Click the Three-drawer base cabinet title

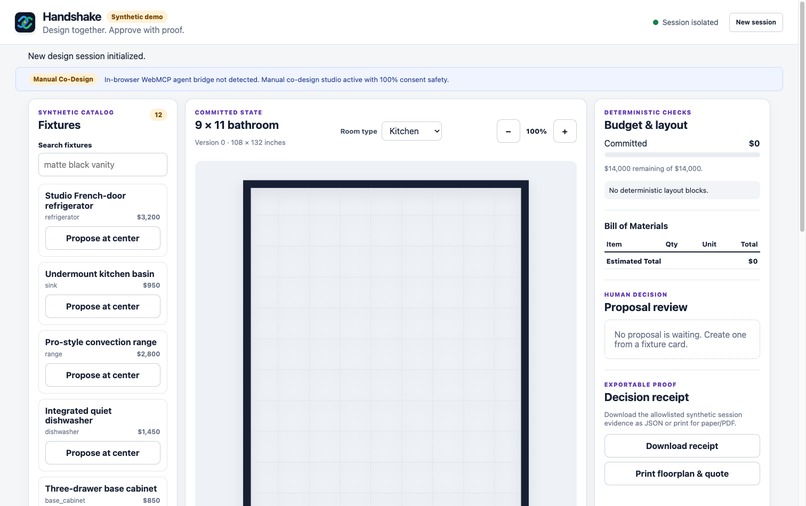coord(101,489)
